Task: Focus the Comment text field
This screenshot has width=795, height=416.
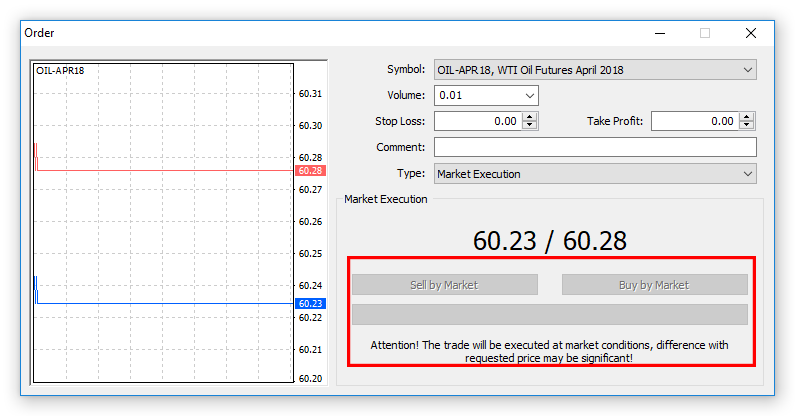Action: click(595, 147)
